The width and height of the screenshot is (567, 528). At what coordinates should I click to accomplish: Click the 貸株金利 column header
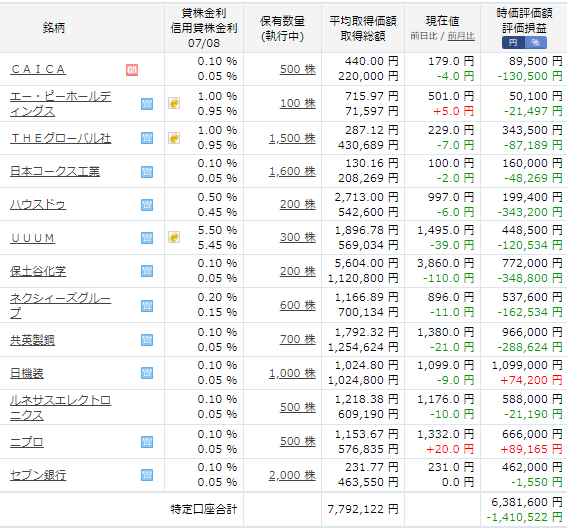(x=204, y=13)
